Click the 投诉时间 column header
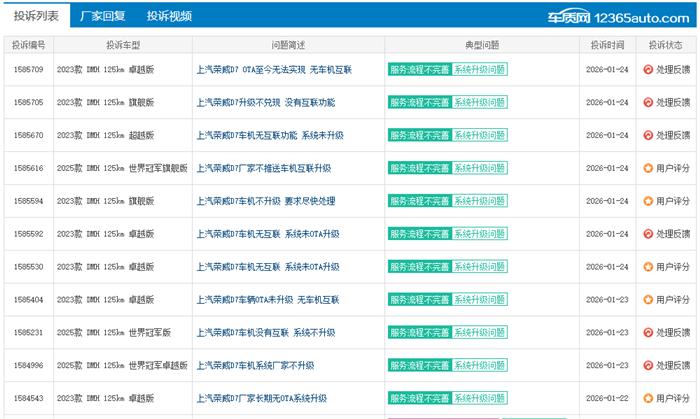The image size is (700, 419). click(x=607, y=45)
